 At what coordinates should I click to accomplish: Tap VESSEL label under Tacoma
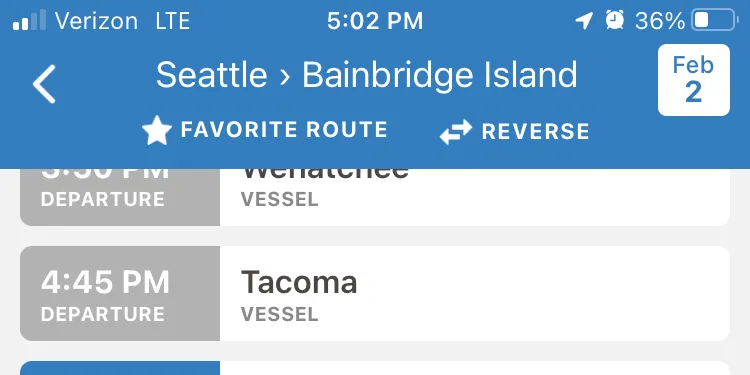(280, 314)
